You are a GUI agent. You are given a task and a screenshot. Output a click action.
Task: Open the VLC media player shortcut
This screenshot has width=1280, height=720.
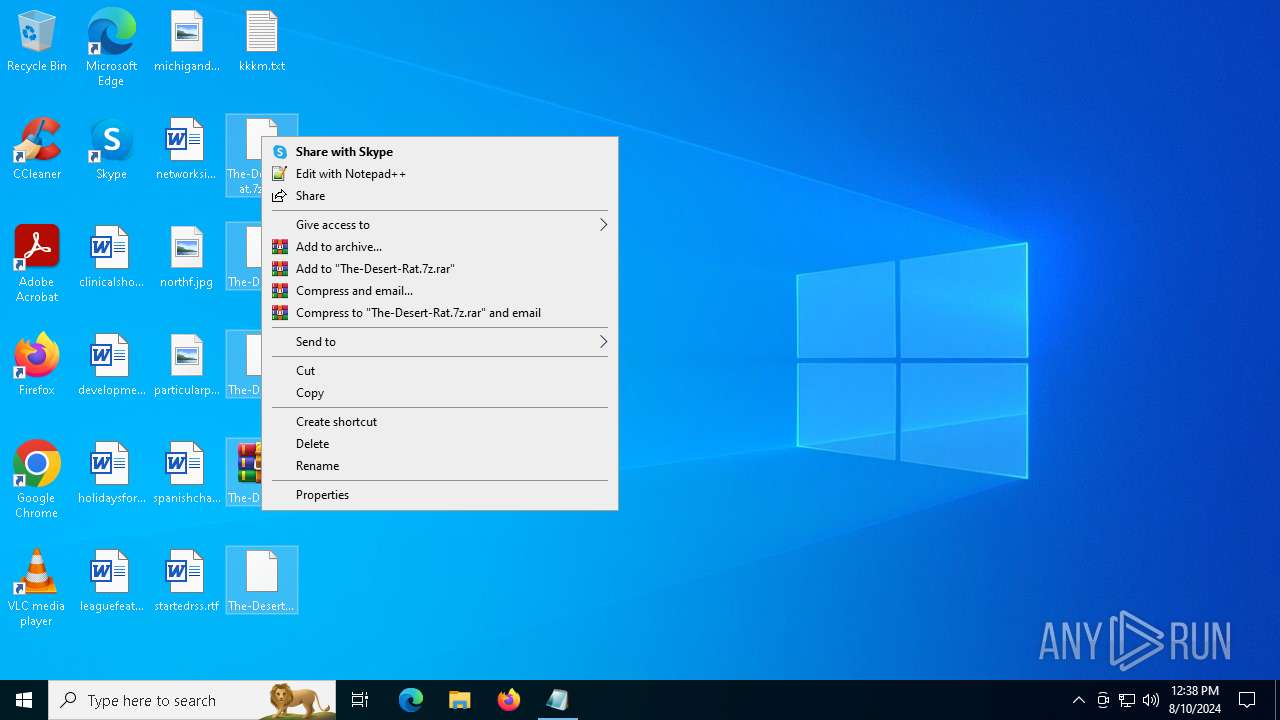tap(37, 588)
